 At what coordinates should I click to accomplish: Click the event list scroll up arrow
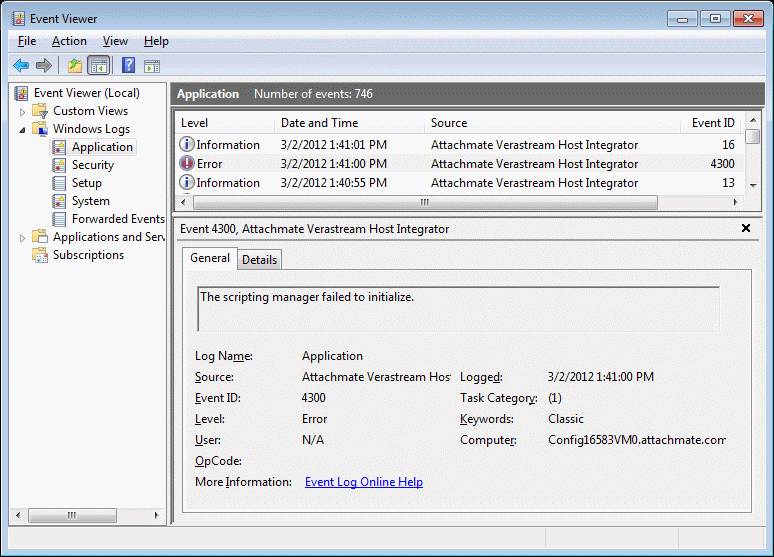(753, 120)
